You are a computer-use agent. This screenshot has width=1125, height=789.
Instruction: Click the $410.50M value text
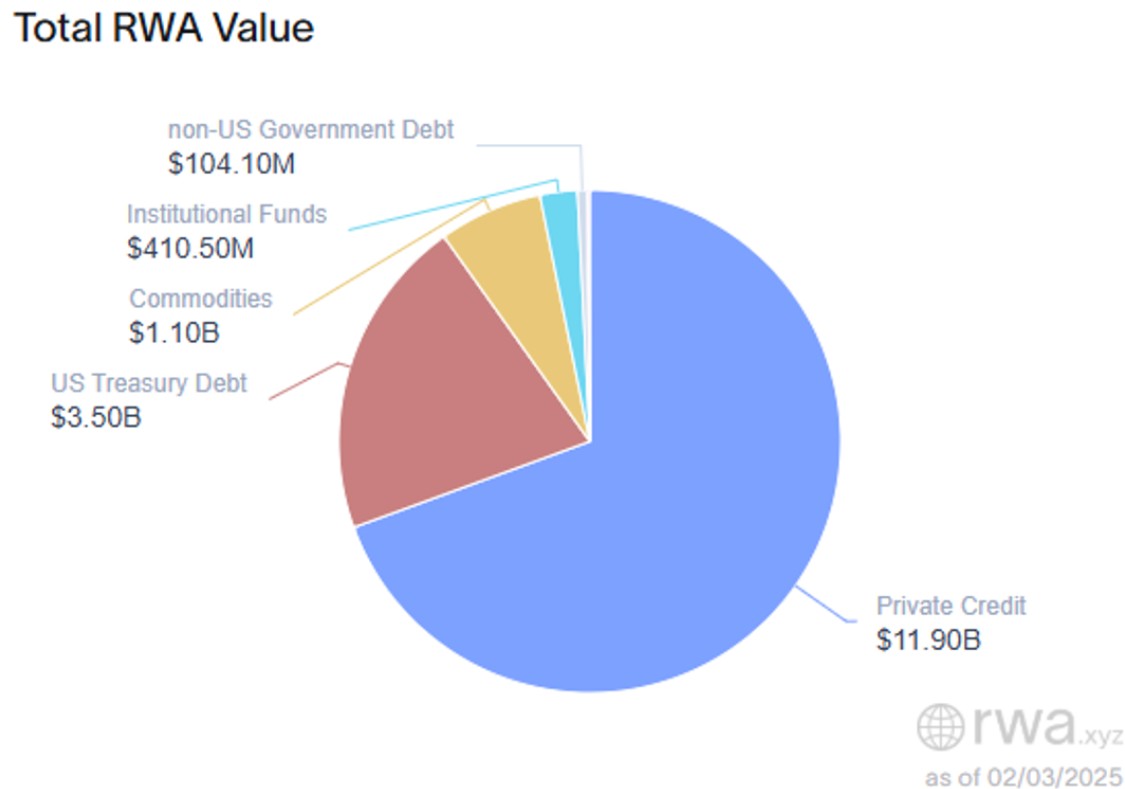190,248
